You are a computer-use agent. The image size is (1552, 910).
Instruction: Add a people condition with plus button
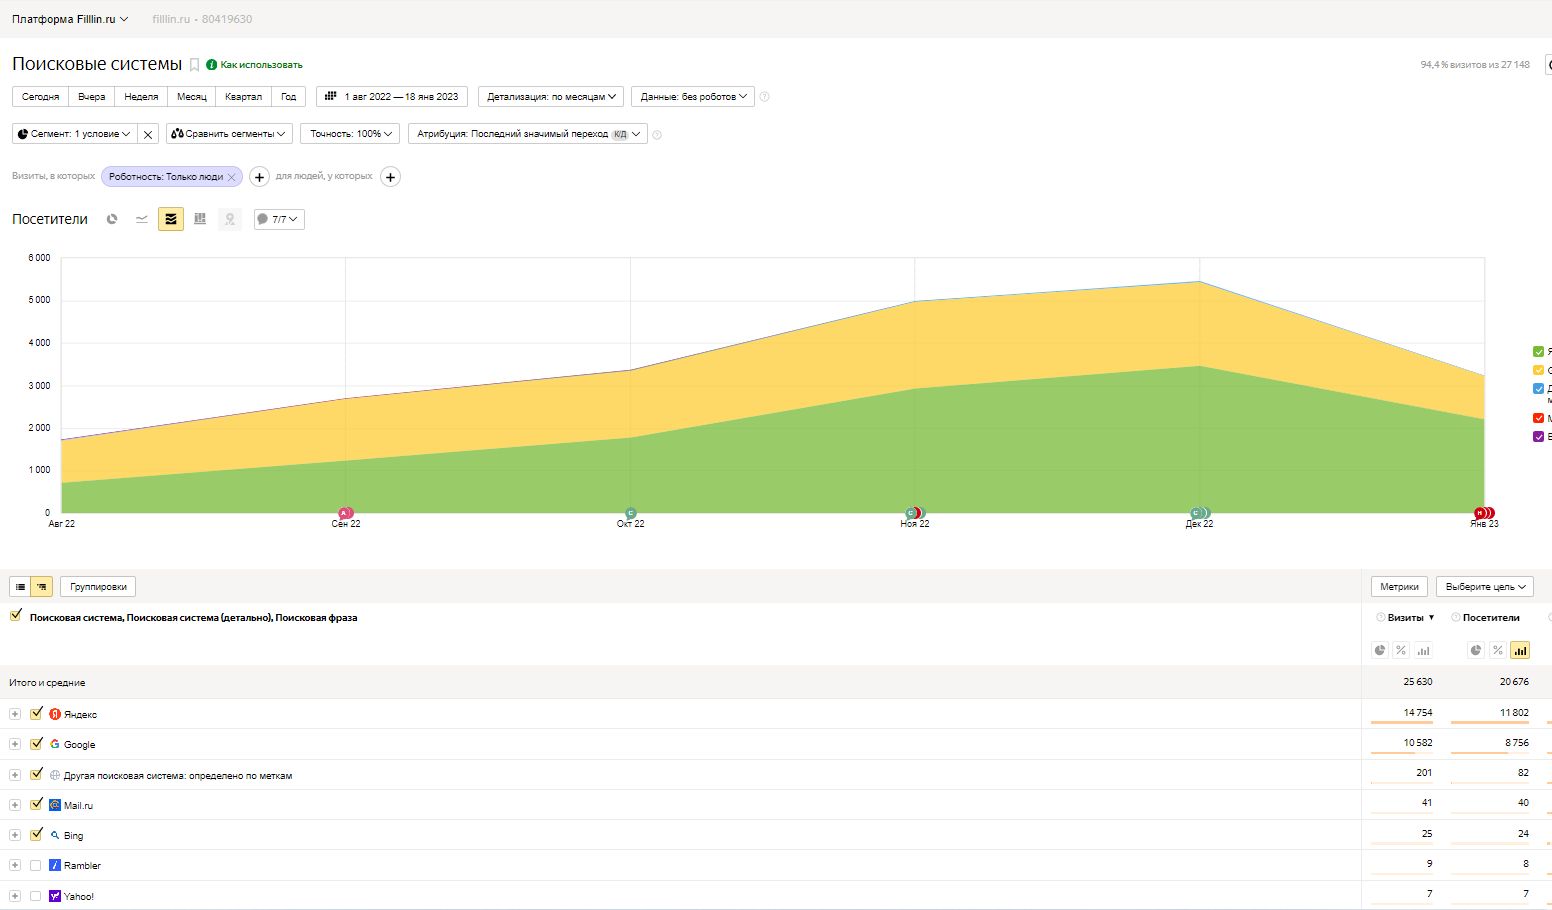(390, 177)
